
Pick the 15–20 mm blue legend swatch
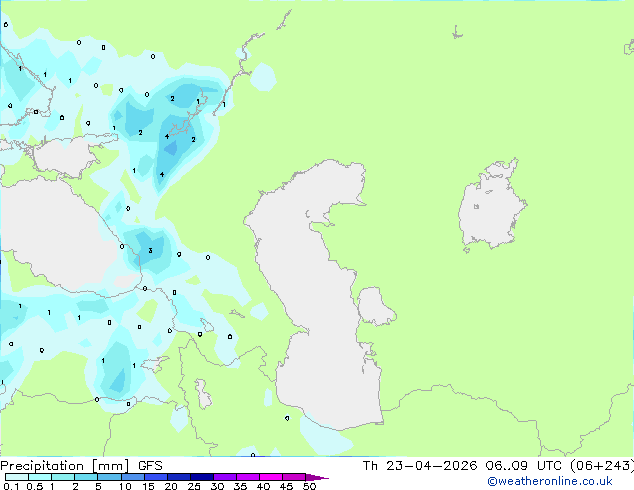156,477
